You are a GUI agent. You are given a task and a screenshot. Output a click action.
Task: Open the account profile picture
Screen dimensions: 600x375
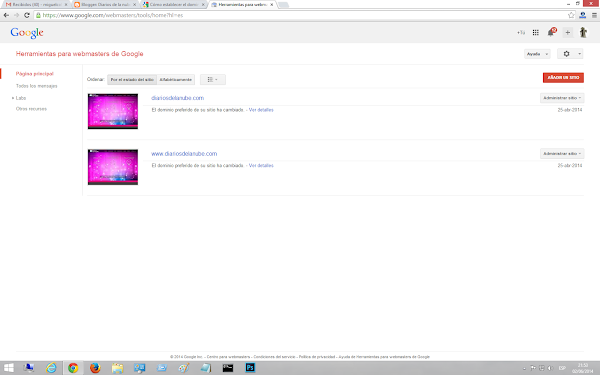[583, 33]
